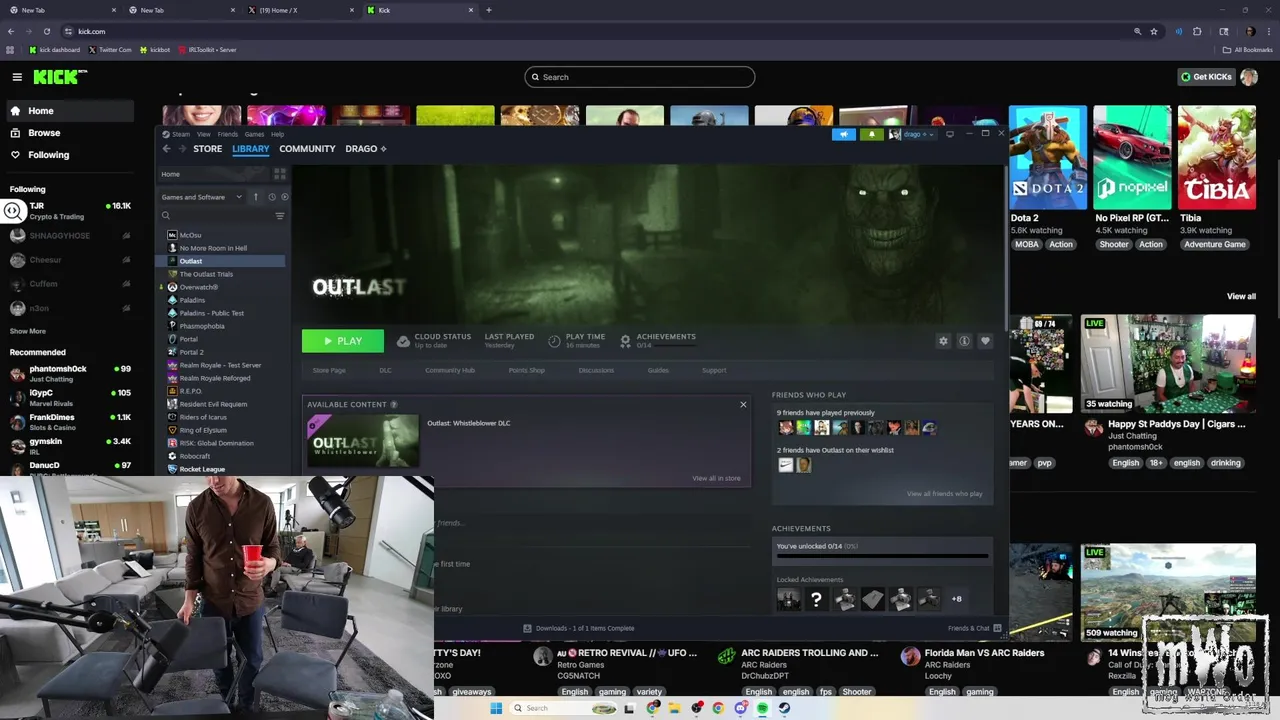Open TJR channel in Following list
Viewport: 1280px width, 720px height.
(x=70, y=211)
